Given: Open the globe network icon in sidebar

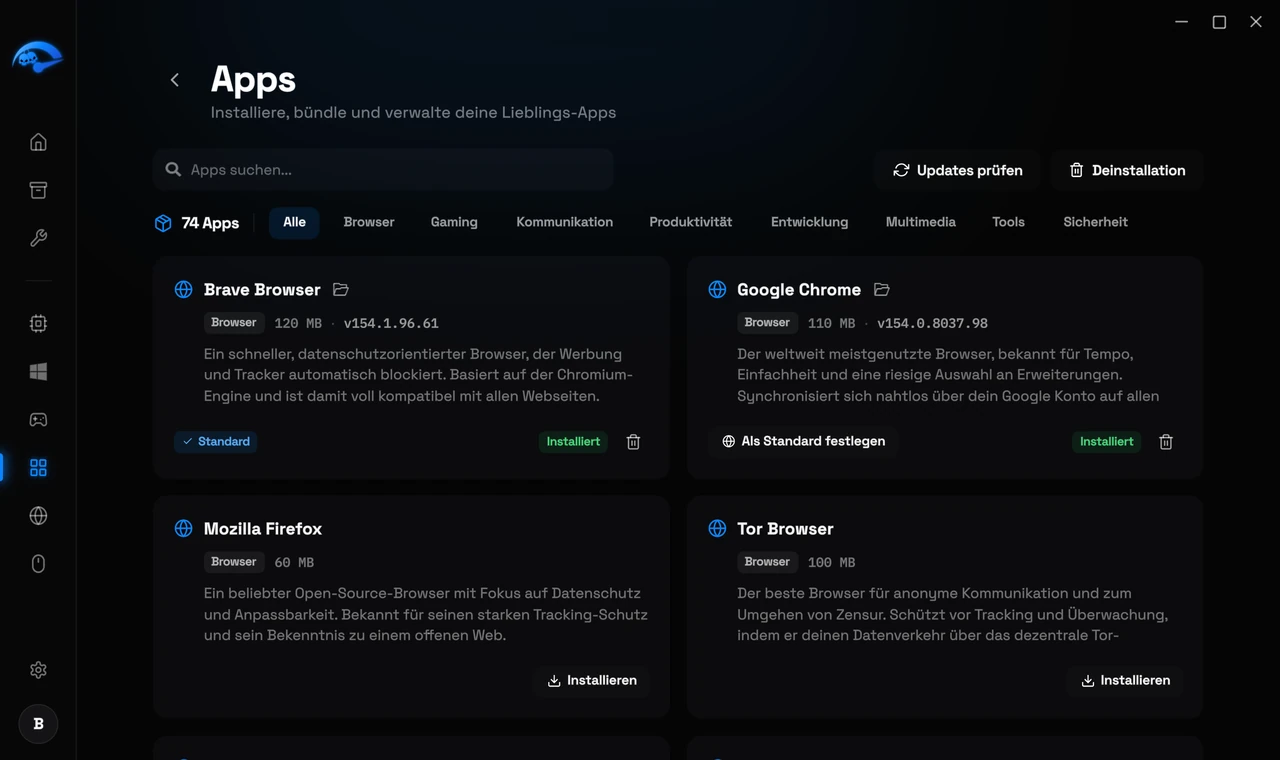Looking at the screenshot, I should (x=38, y=516).
